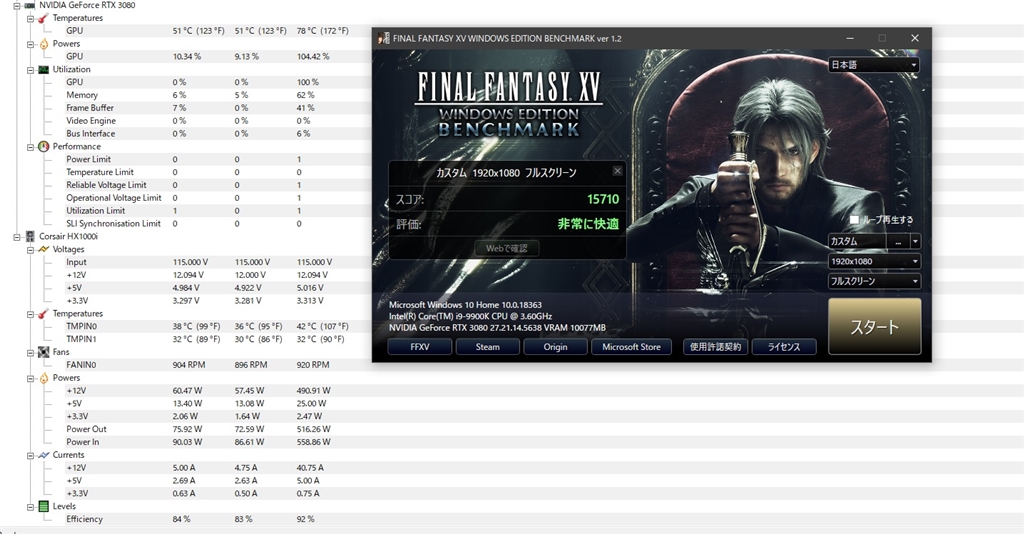The width and height of the screenshot is (1024, 534).
Task: Open the フルスクリーン display mode dropdown
Action: tap(874, 281)
